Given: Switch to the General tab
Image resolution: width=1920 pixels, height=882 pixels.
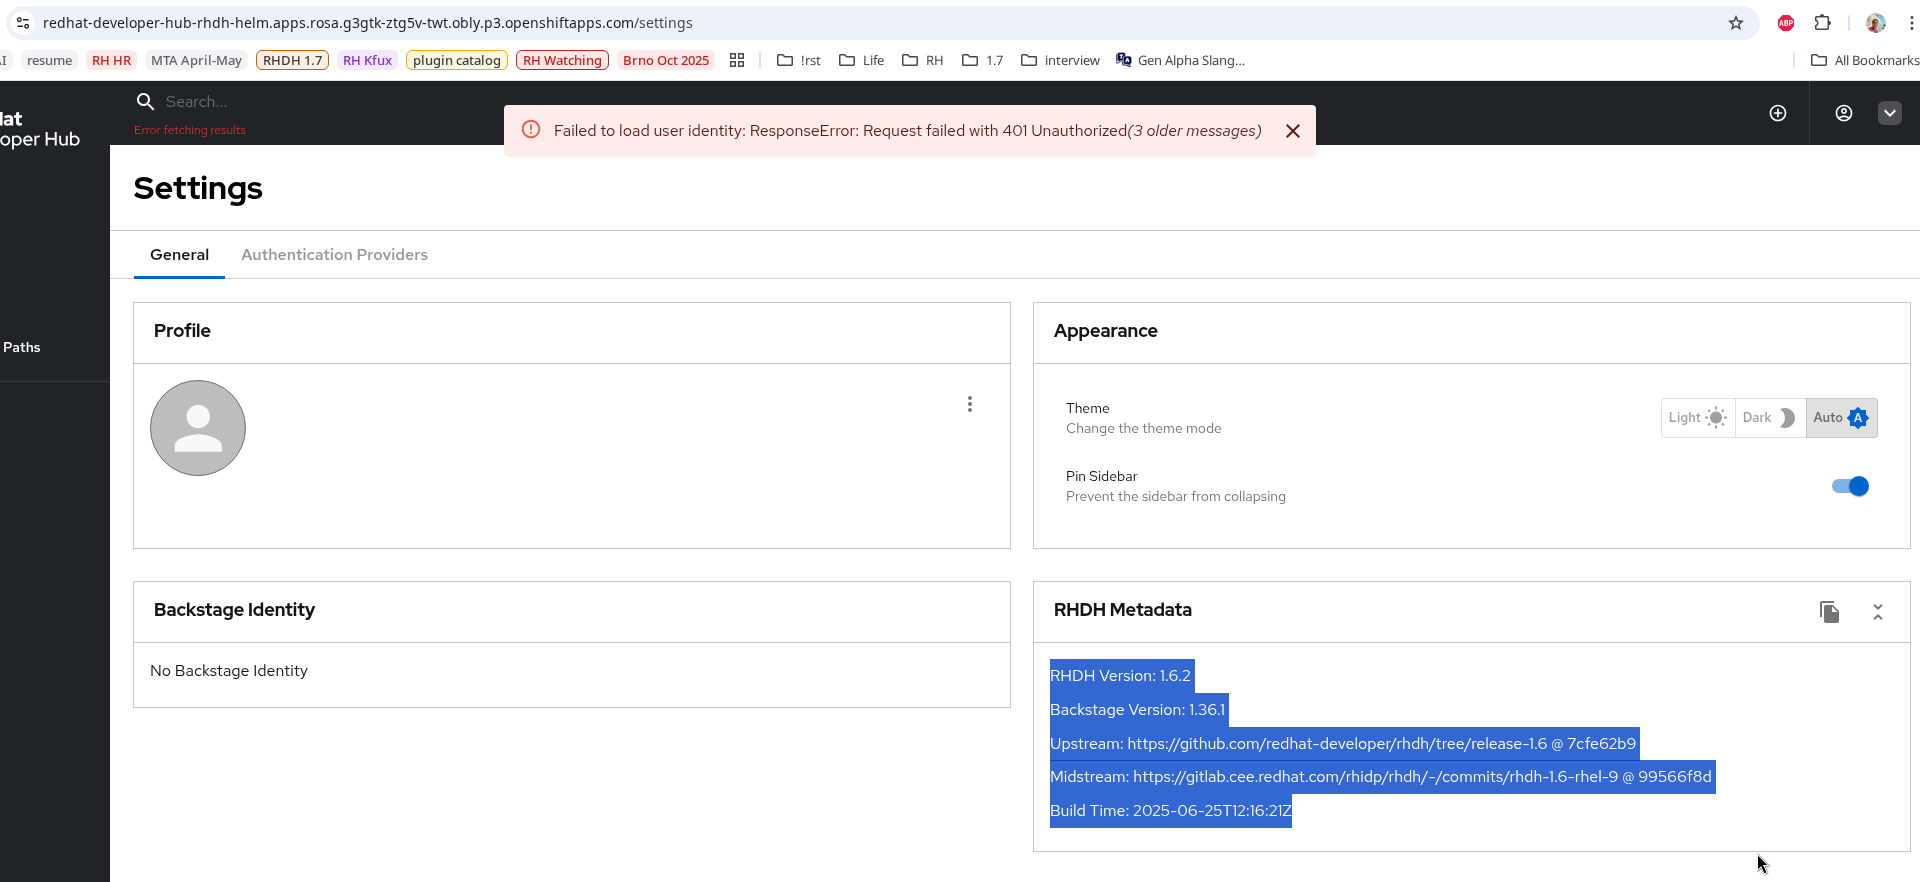Looking at the screenshot, I should [x=180, y=255].
